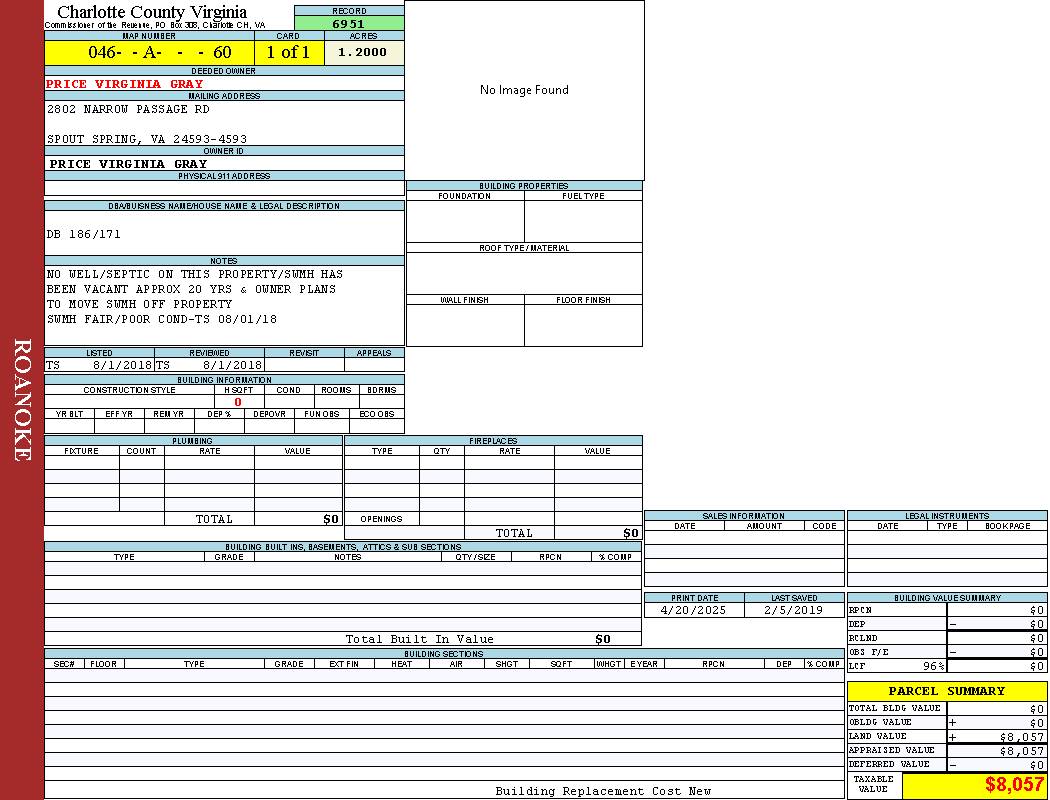Click the red H SQFT value 0
1050x800 pixels.
pyautogui.click(x=238, y=402)
